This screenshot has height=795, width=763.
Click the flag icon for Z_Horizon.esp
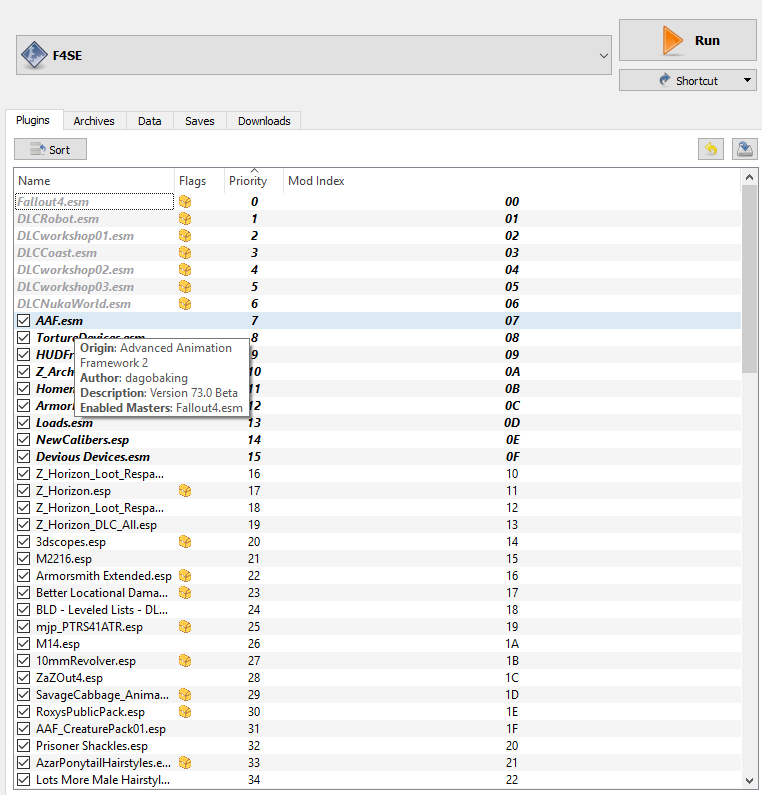(185, 491)
